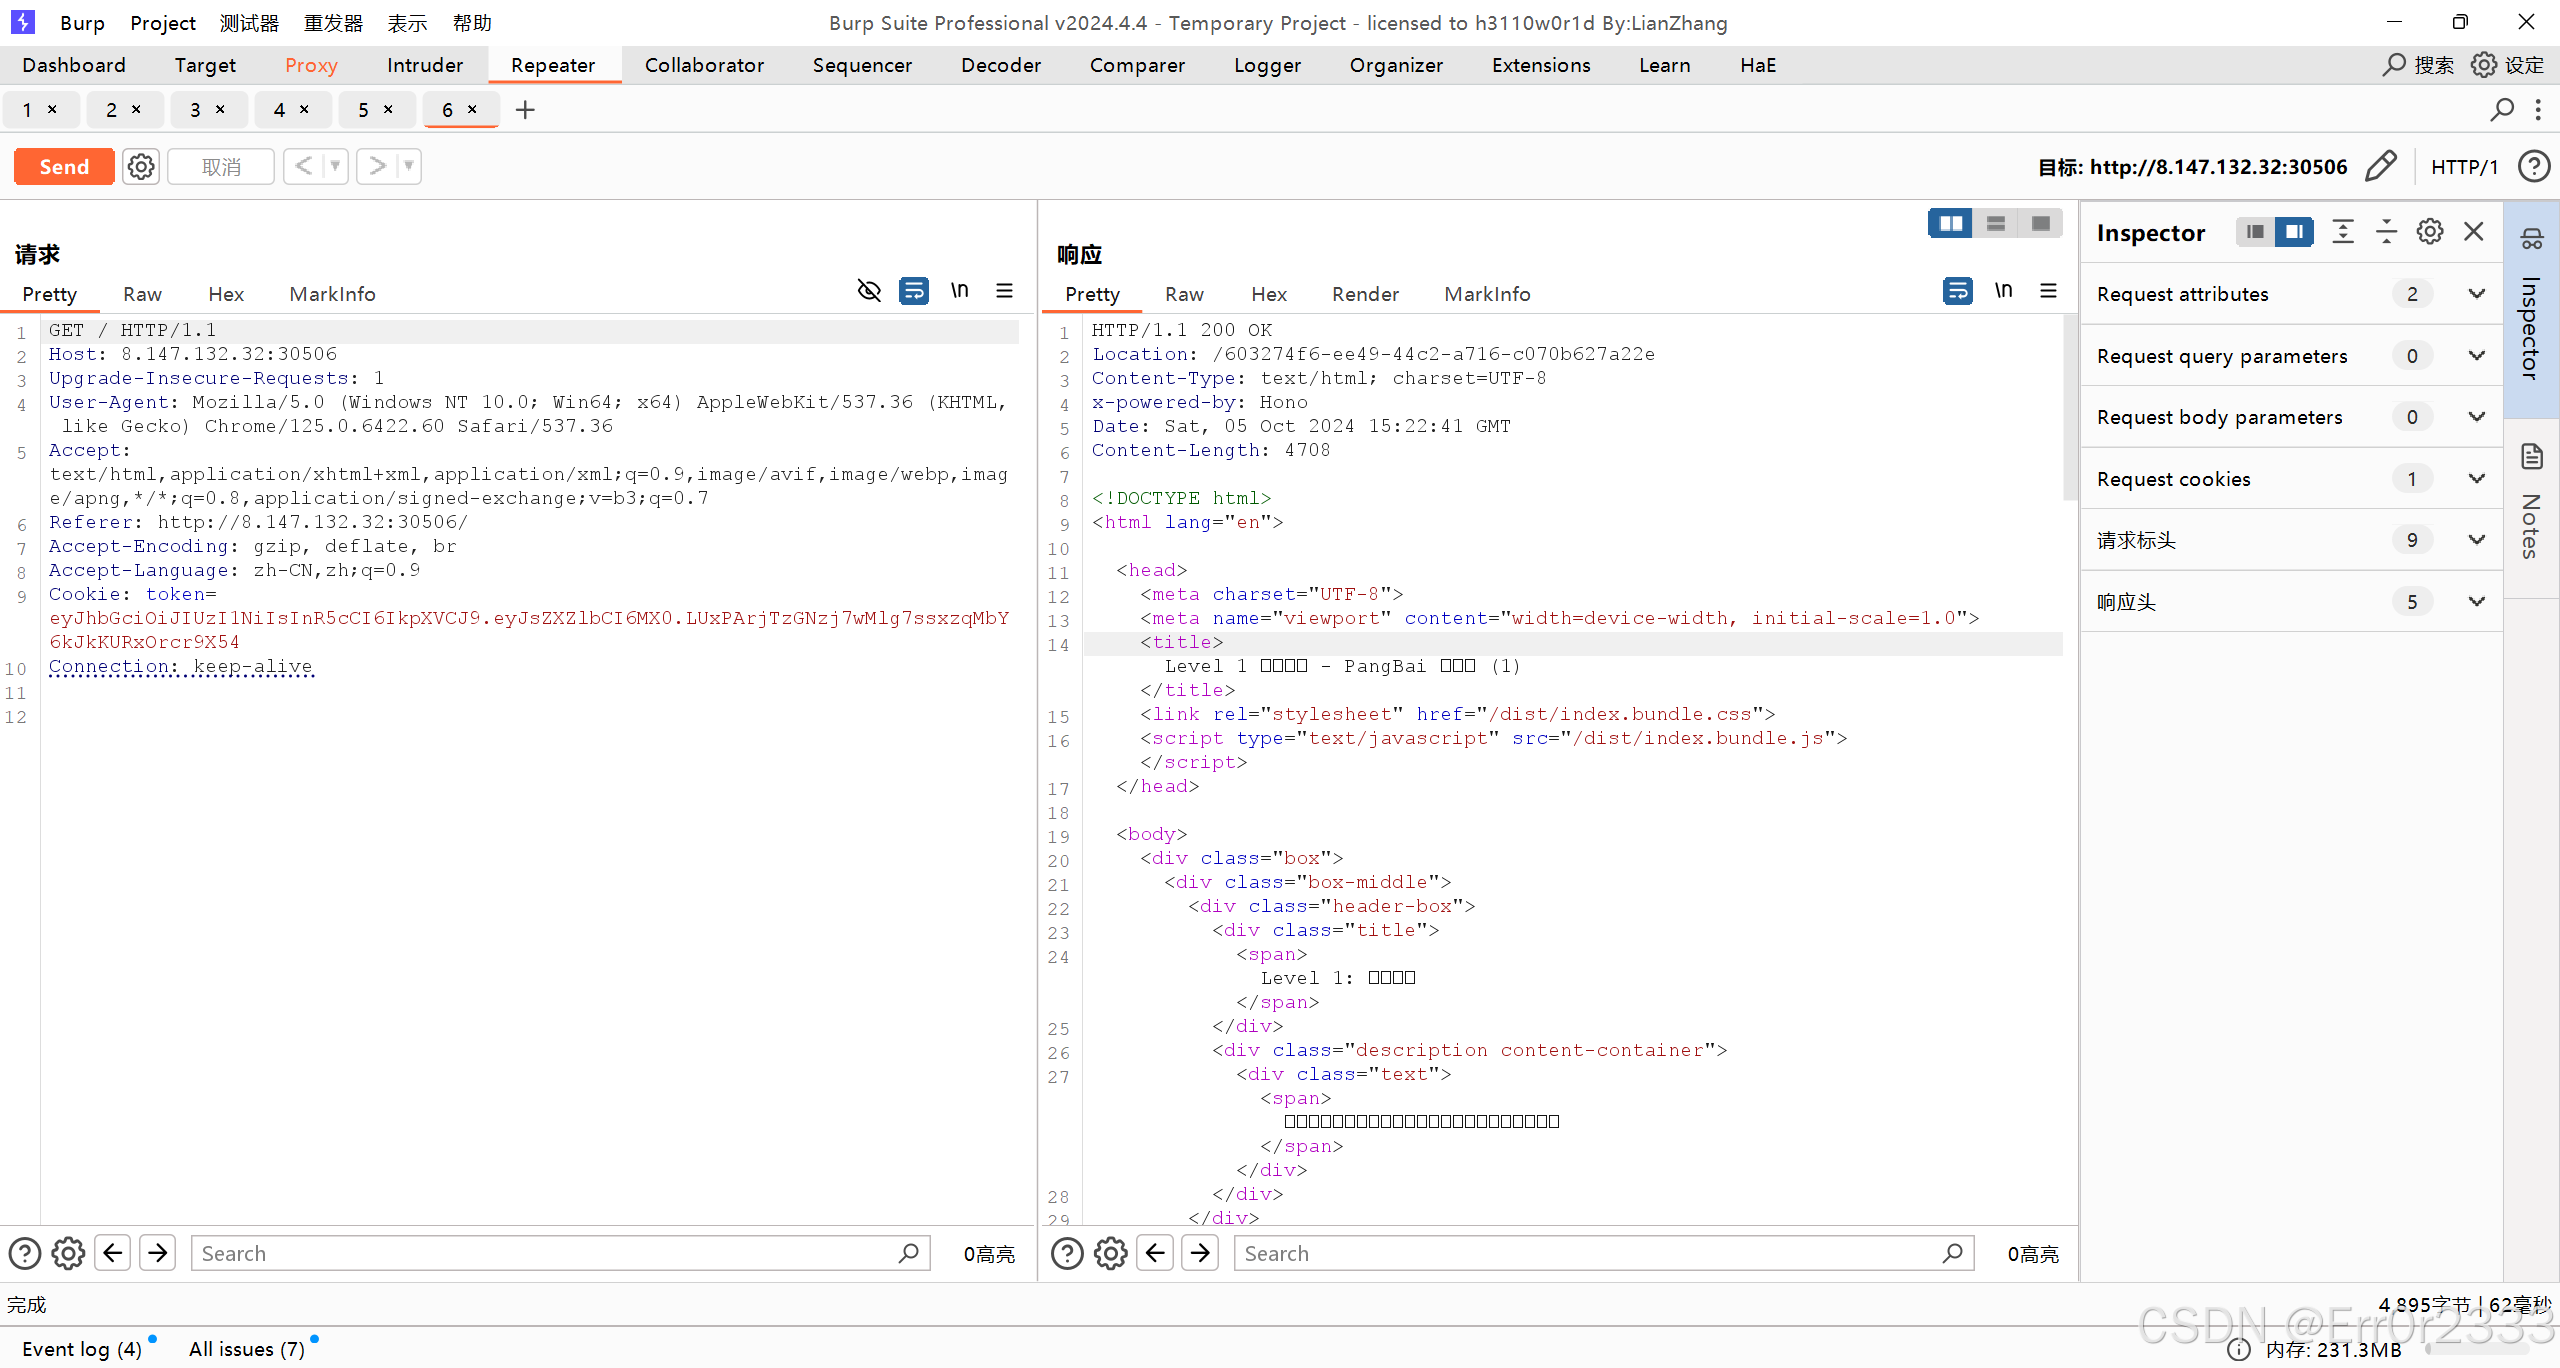Click the response vertical scrollbar
Screen dimensions: 2560x1368
coord(2069,410)
